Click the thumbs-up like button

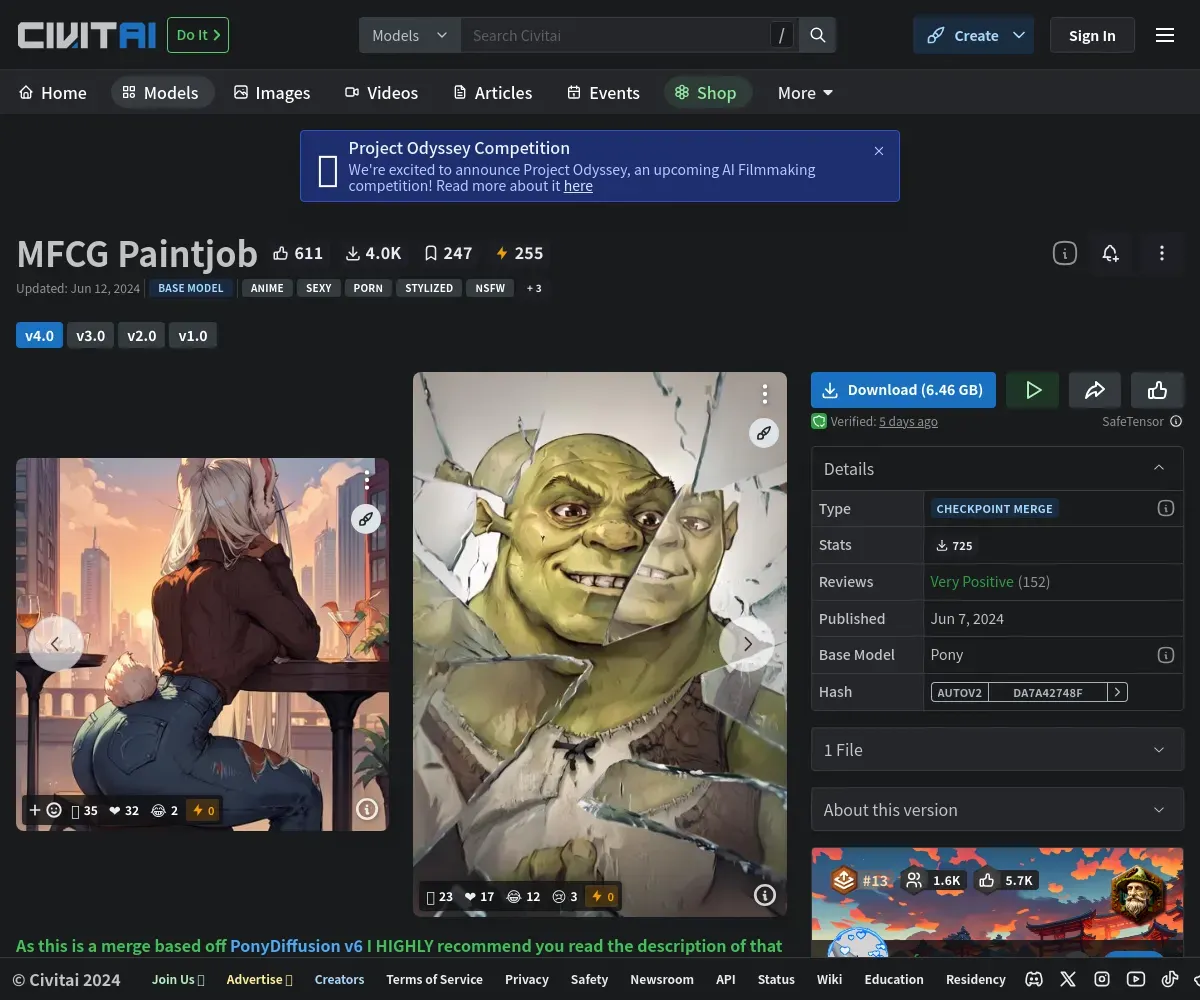click(x=1157, y=390)
